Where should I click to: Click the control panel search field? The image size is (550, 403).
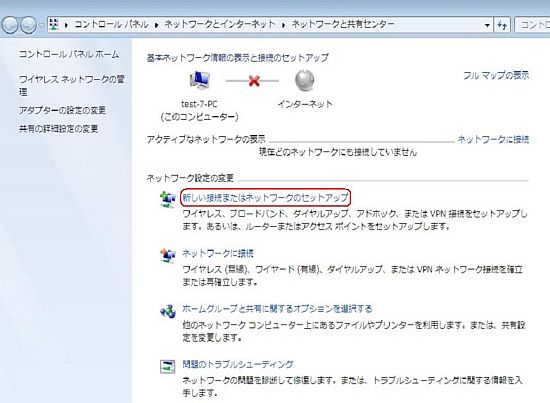point(532,25)
